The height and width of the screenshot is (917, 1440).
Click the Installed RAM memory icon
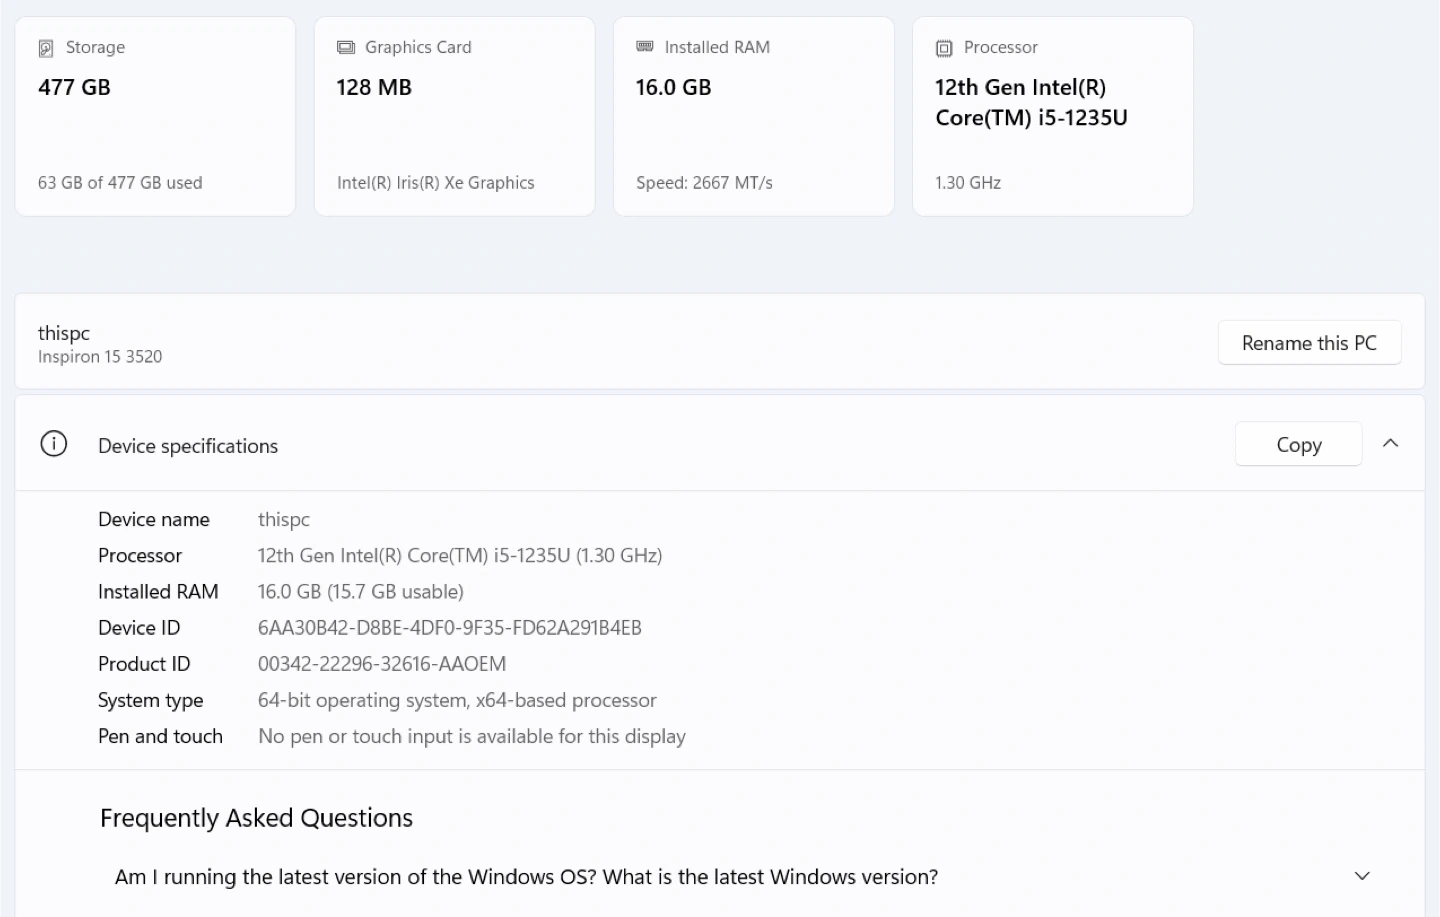pyautogui.click(x=645, y=47)
